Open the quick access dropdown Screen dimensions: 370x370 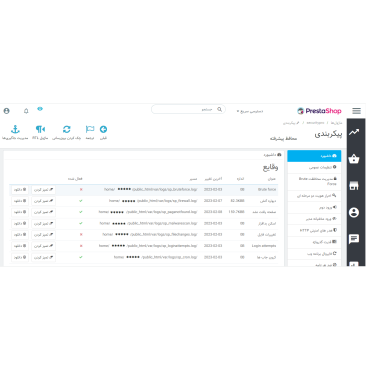(x=250, y=111)
